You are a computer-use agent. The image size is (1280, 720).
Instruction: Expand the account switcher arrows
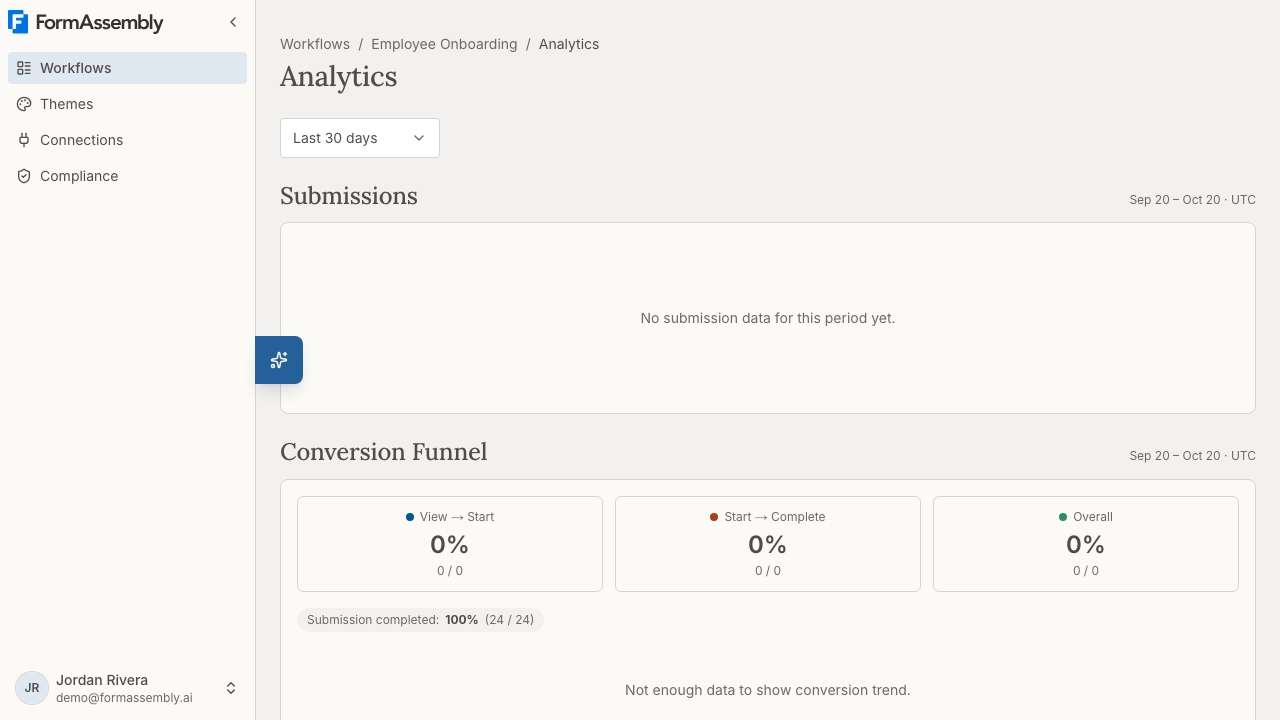(231, 688)
